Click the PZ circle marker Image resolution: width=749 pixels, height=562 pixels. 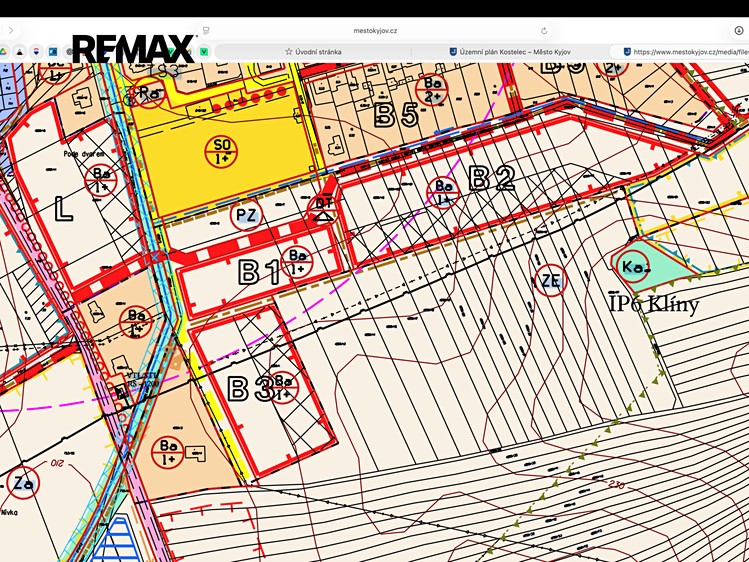[x=246, y=215]
